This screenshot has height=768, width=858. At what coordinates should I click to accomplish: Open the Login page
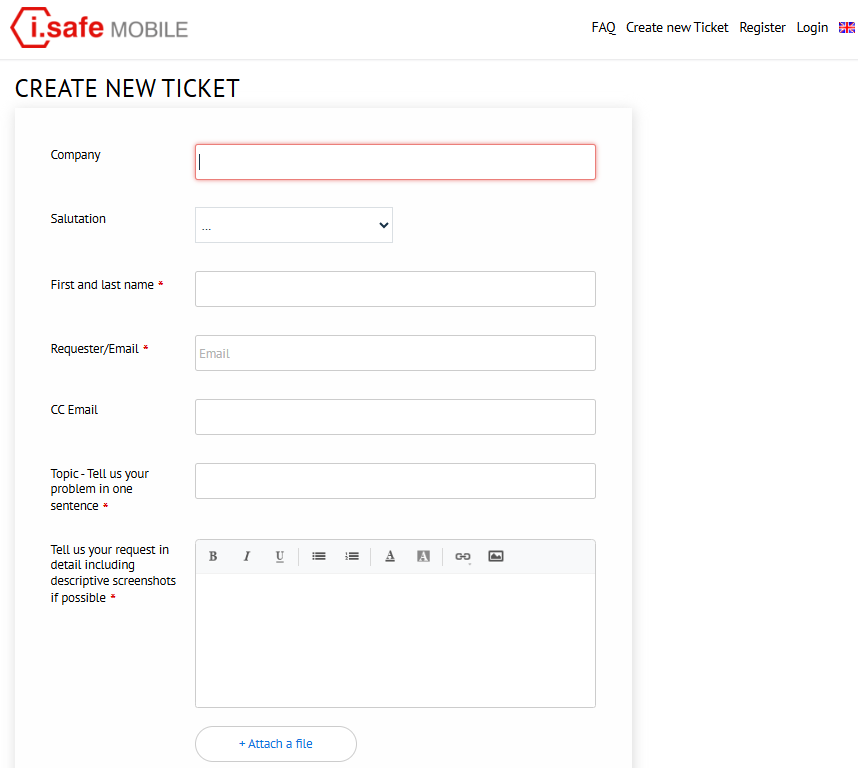pyautogui.click(x=812, y=27)
